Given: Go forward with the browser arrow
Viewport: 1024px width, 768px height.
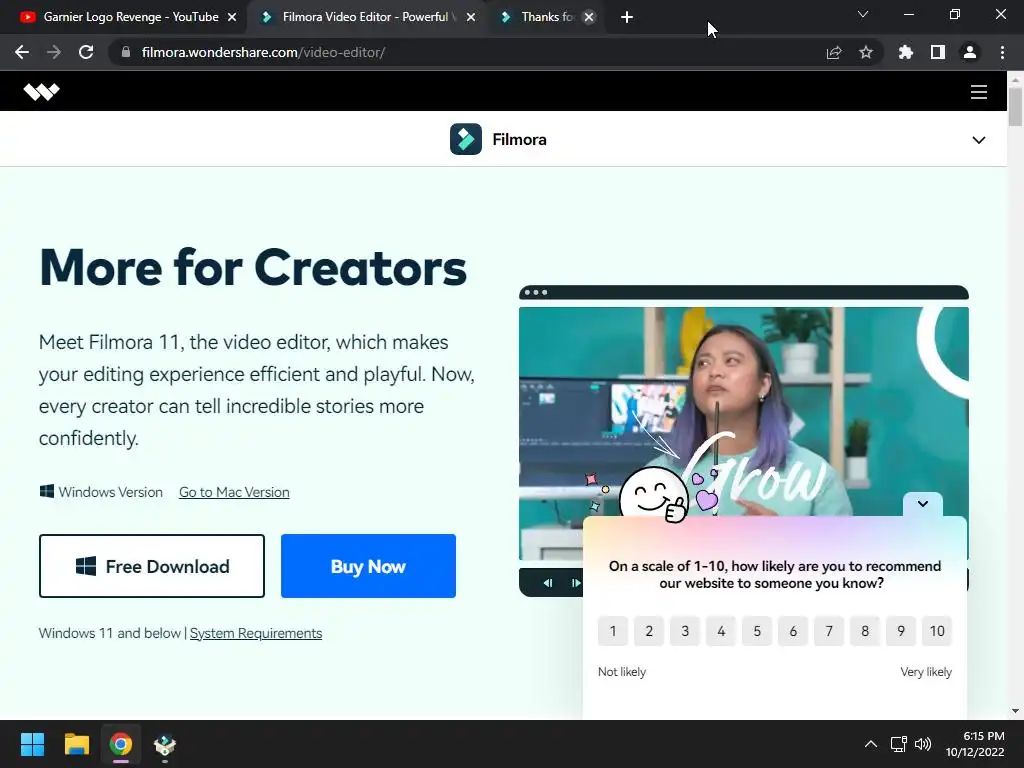Looking at the screenshot, I should (x=54, y=52).
